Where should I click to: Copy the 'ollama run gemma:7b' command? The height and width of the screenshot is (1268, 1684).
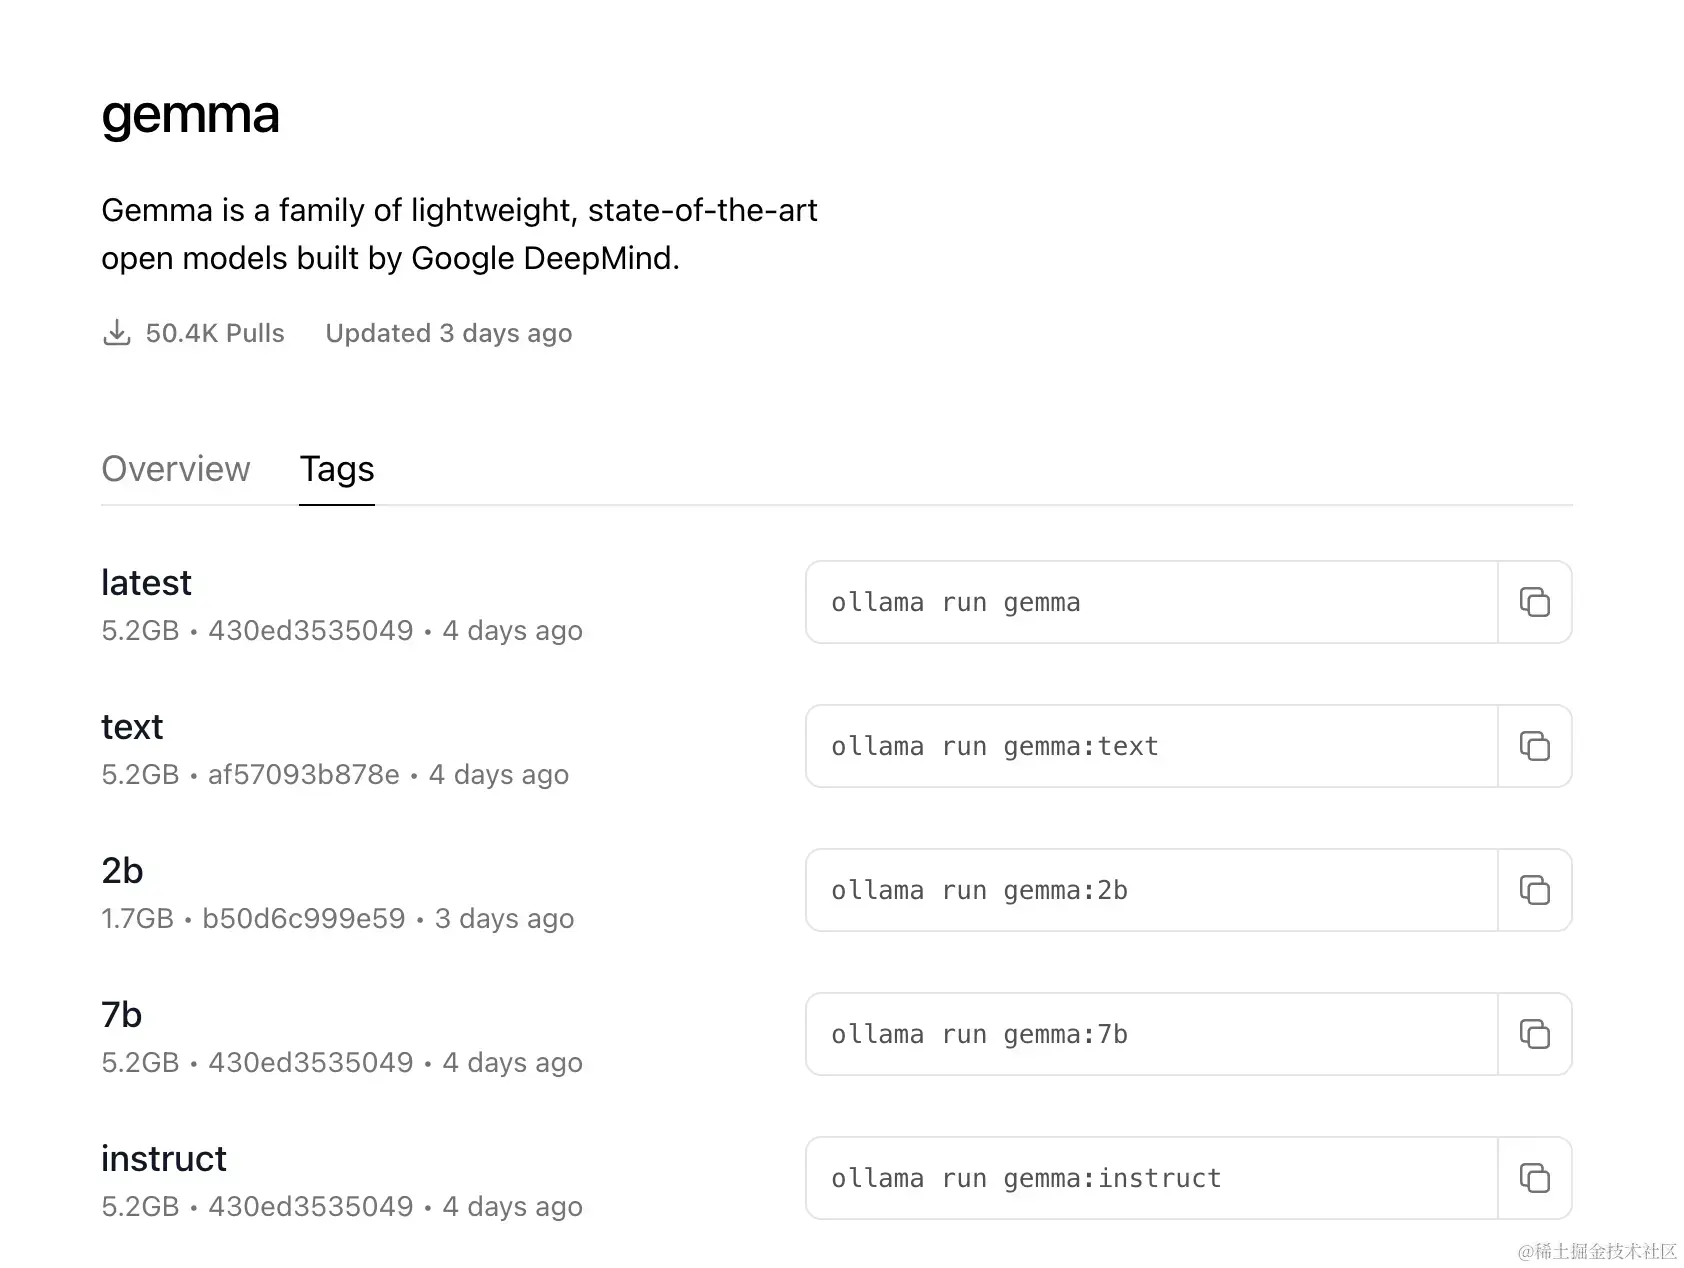click(x=1534, y=1034)
